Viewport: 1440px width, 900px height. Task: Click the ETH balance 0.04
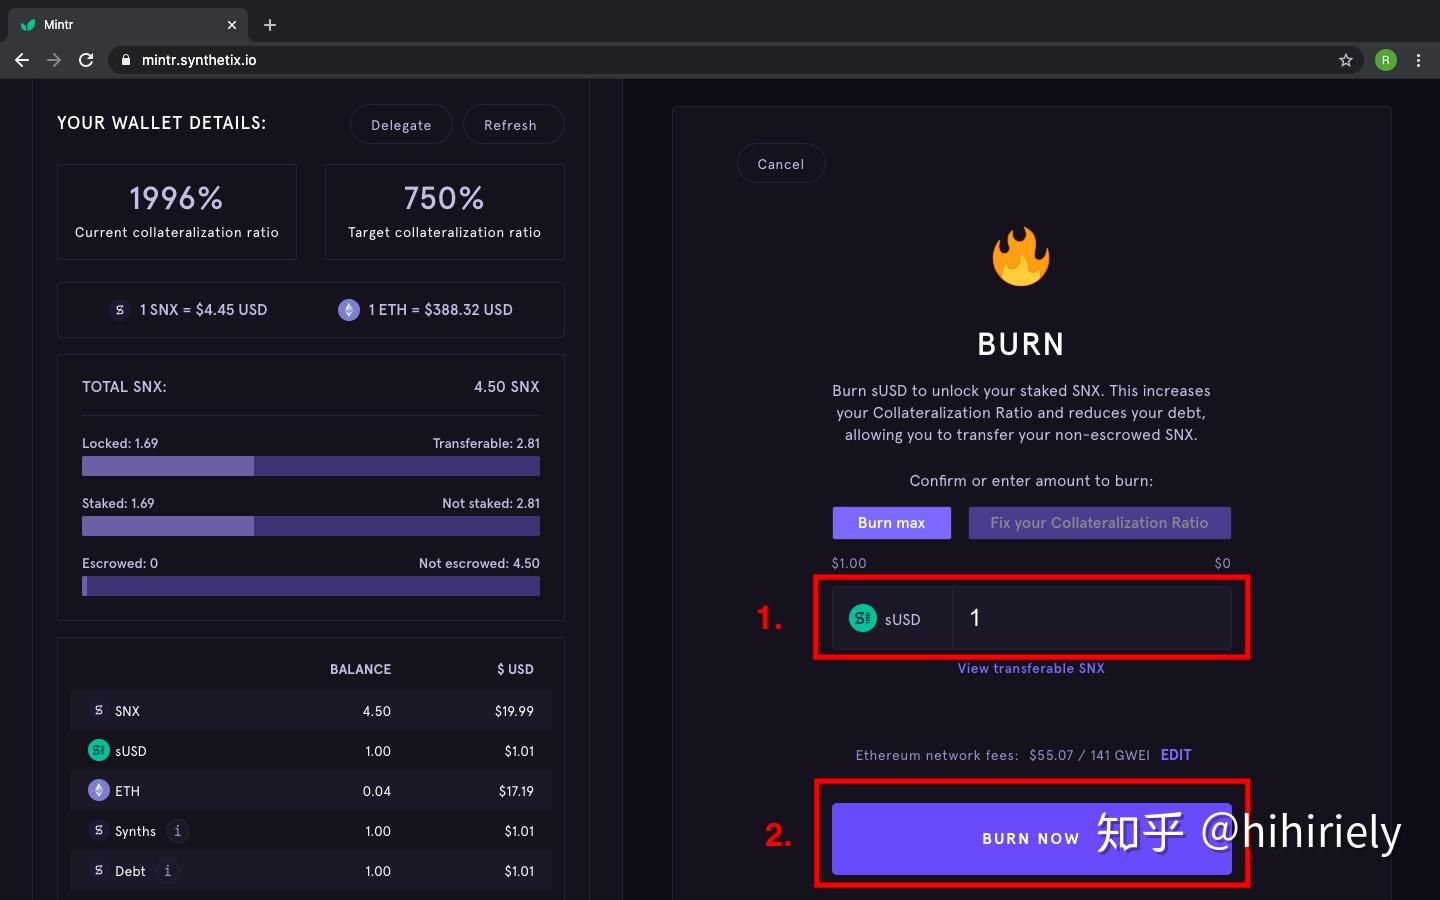[x=377, y=791]
